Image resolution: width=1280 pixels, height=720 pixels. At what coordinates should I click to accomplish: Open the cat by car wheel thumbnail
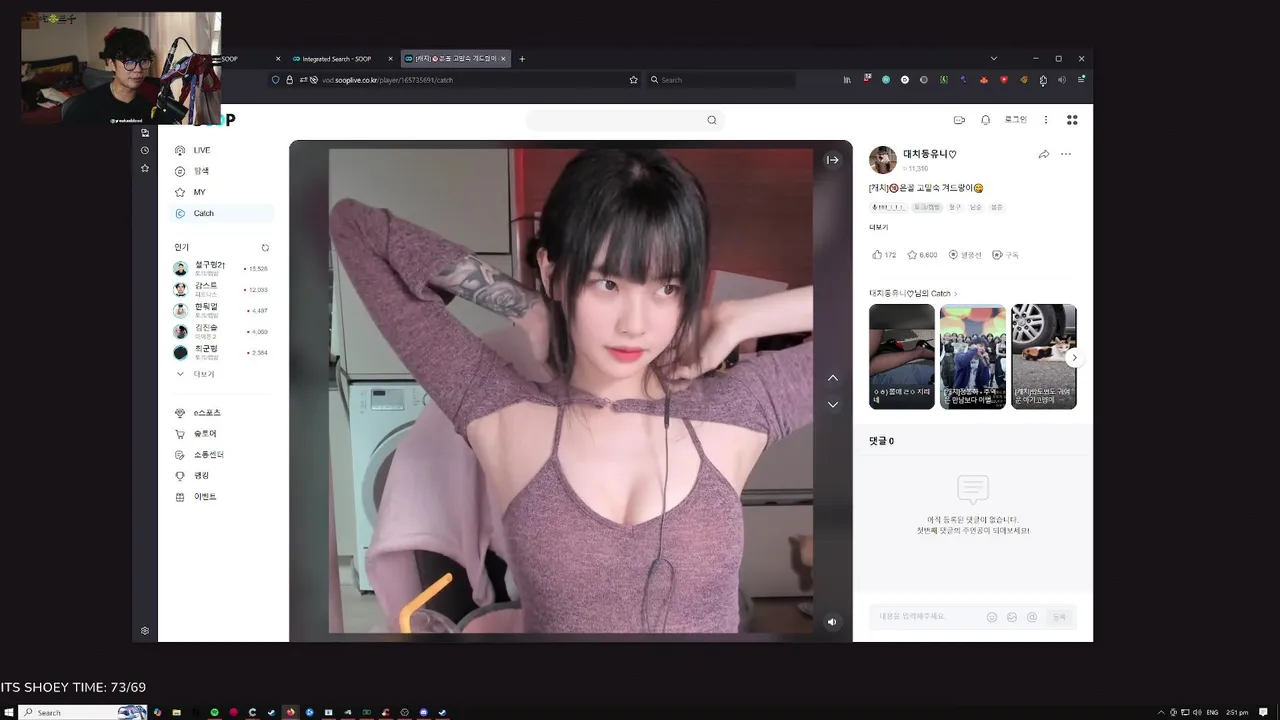[x=1044, y=357]
